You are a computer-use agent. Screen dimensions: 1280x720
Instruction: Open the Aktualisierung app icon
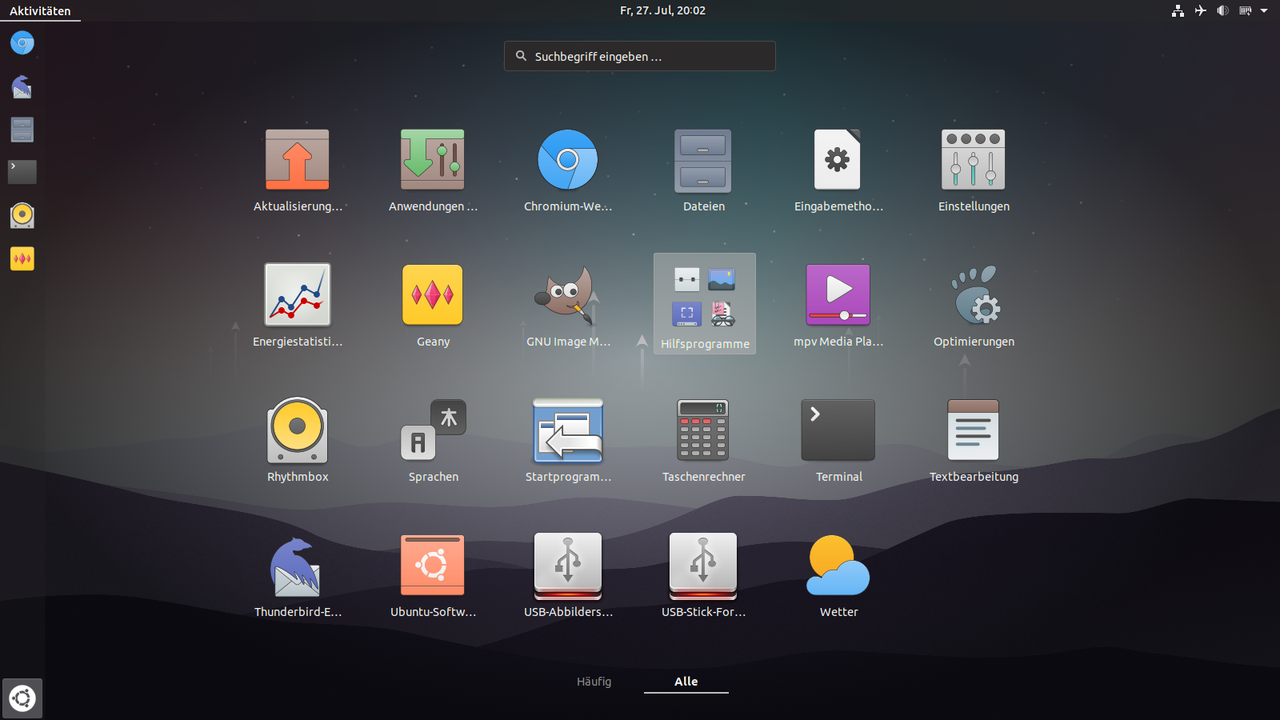click(297, 160)
